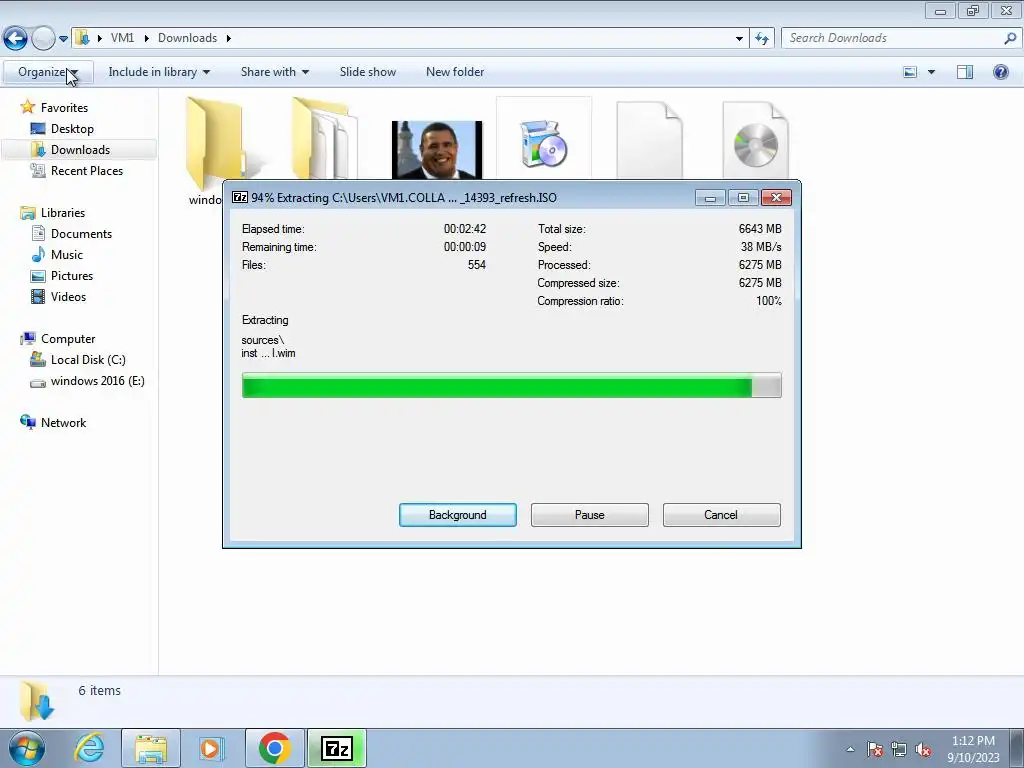Select the photo thumbnail of smiling man
The height and width of the screenshot is (768, 1024).
pyautogui.click(x=437, y=150)
